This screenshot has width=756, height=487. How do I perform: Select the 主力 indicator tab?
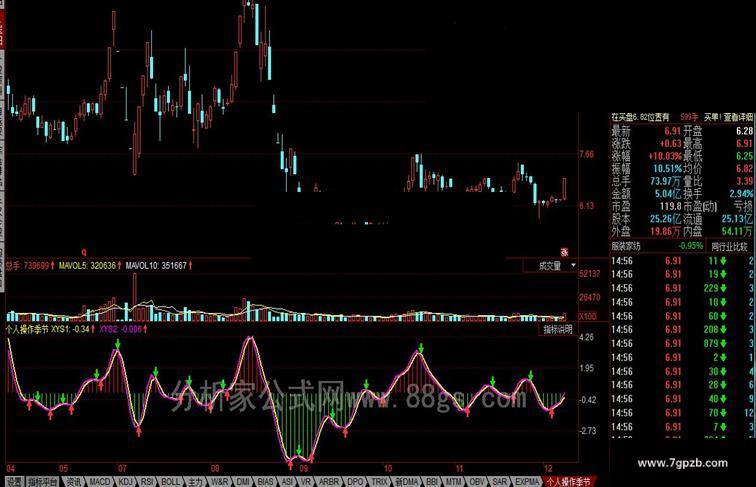[x=196, y=482]
